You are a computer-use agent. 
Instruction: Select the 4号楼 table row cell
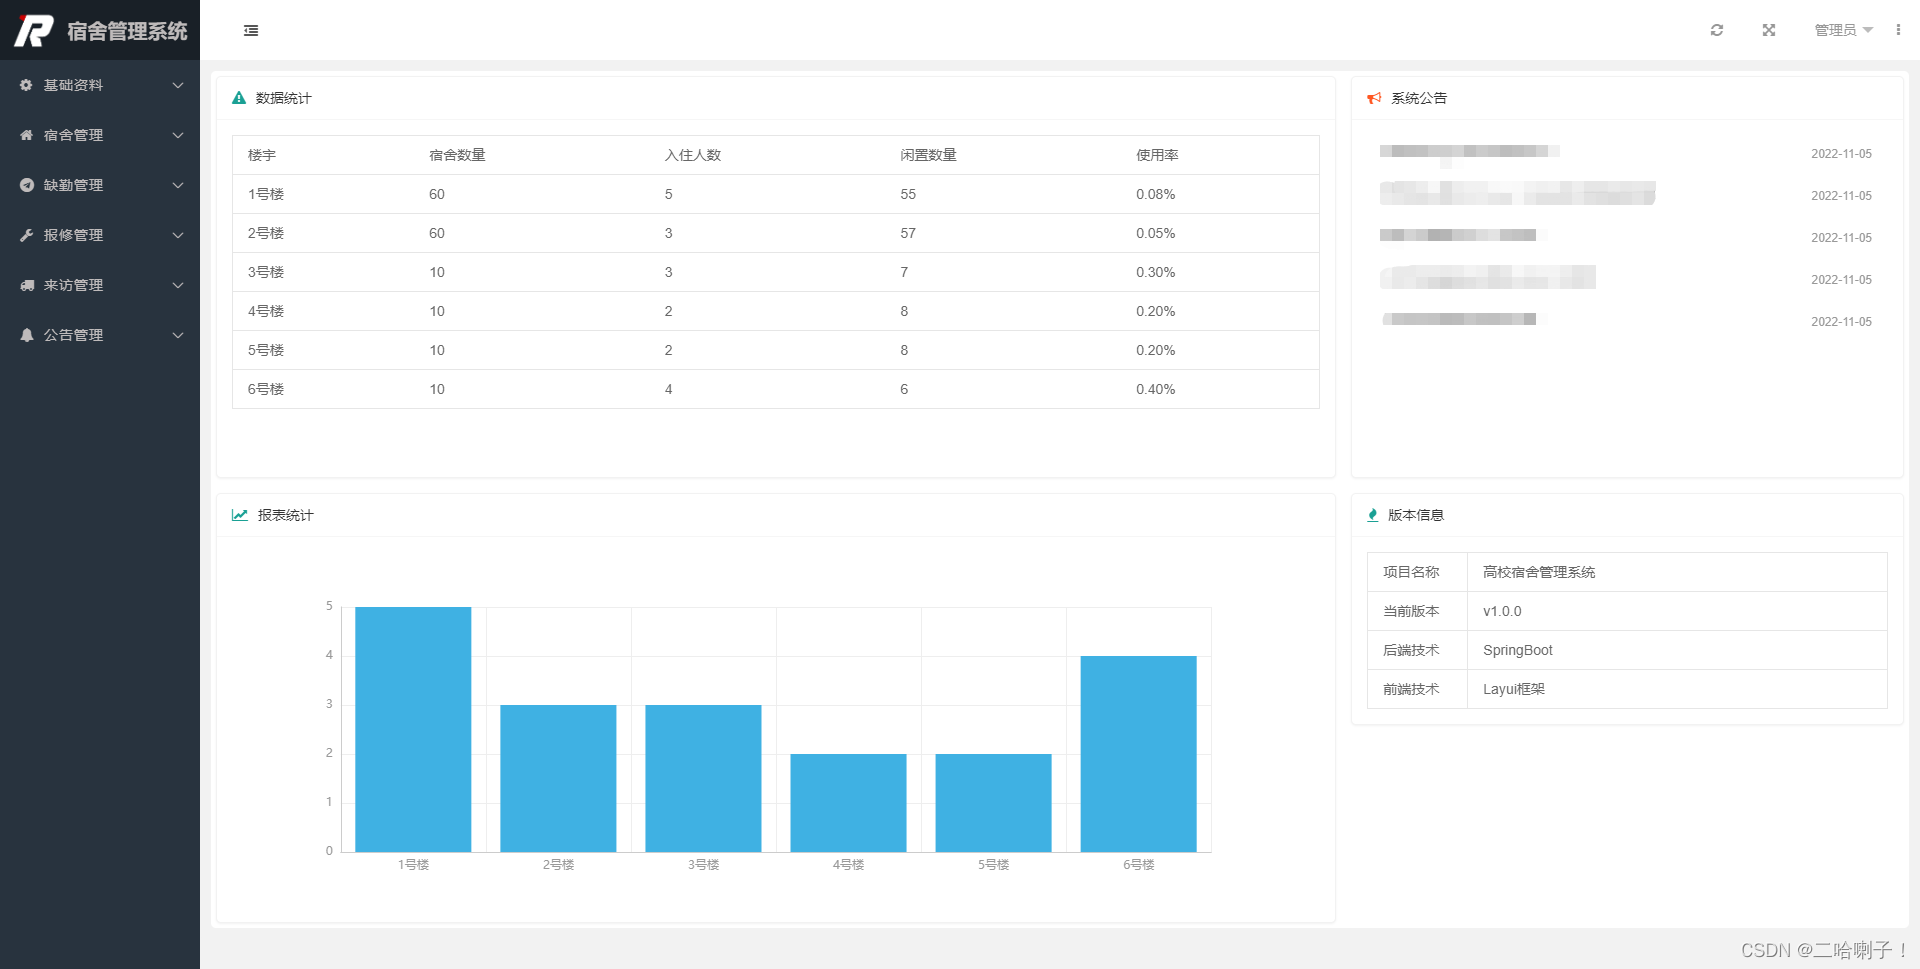[266, 311]
